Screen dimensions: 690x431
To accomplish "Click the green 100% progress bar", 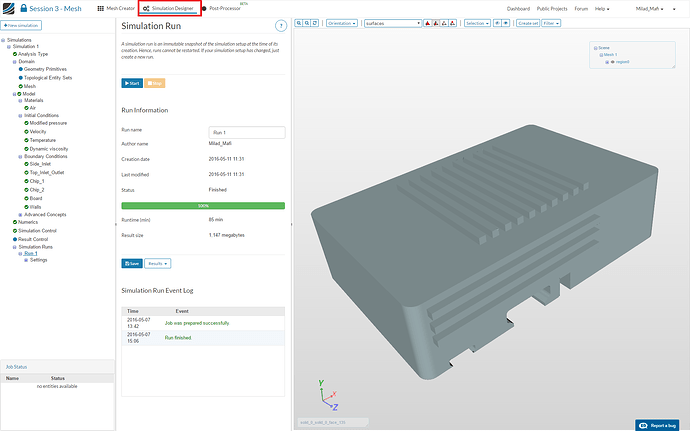I will click(x=203, y=204).
